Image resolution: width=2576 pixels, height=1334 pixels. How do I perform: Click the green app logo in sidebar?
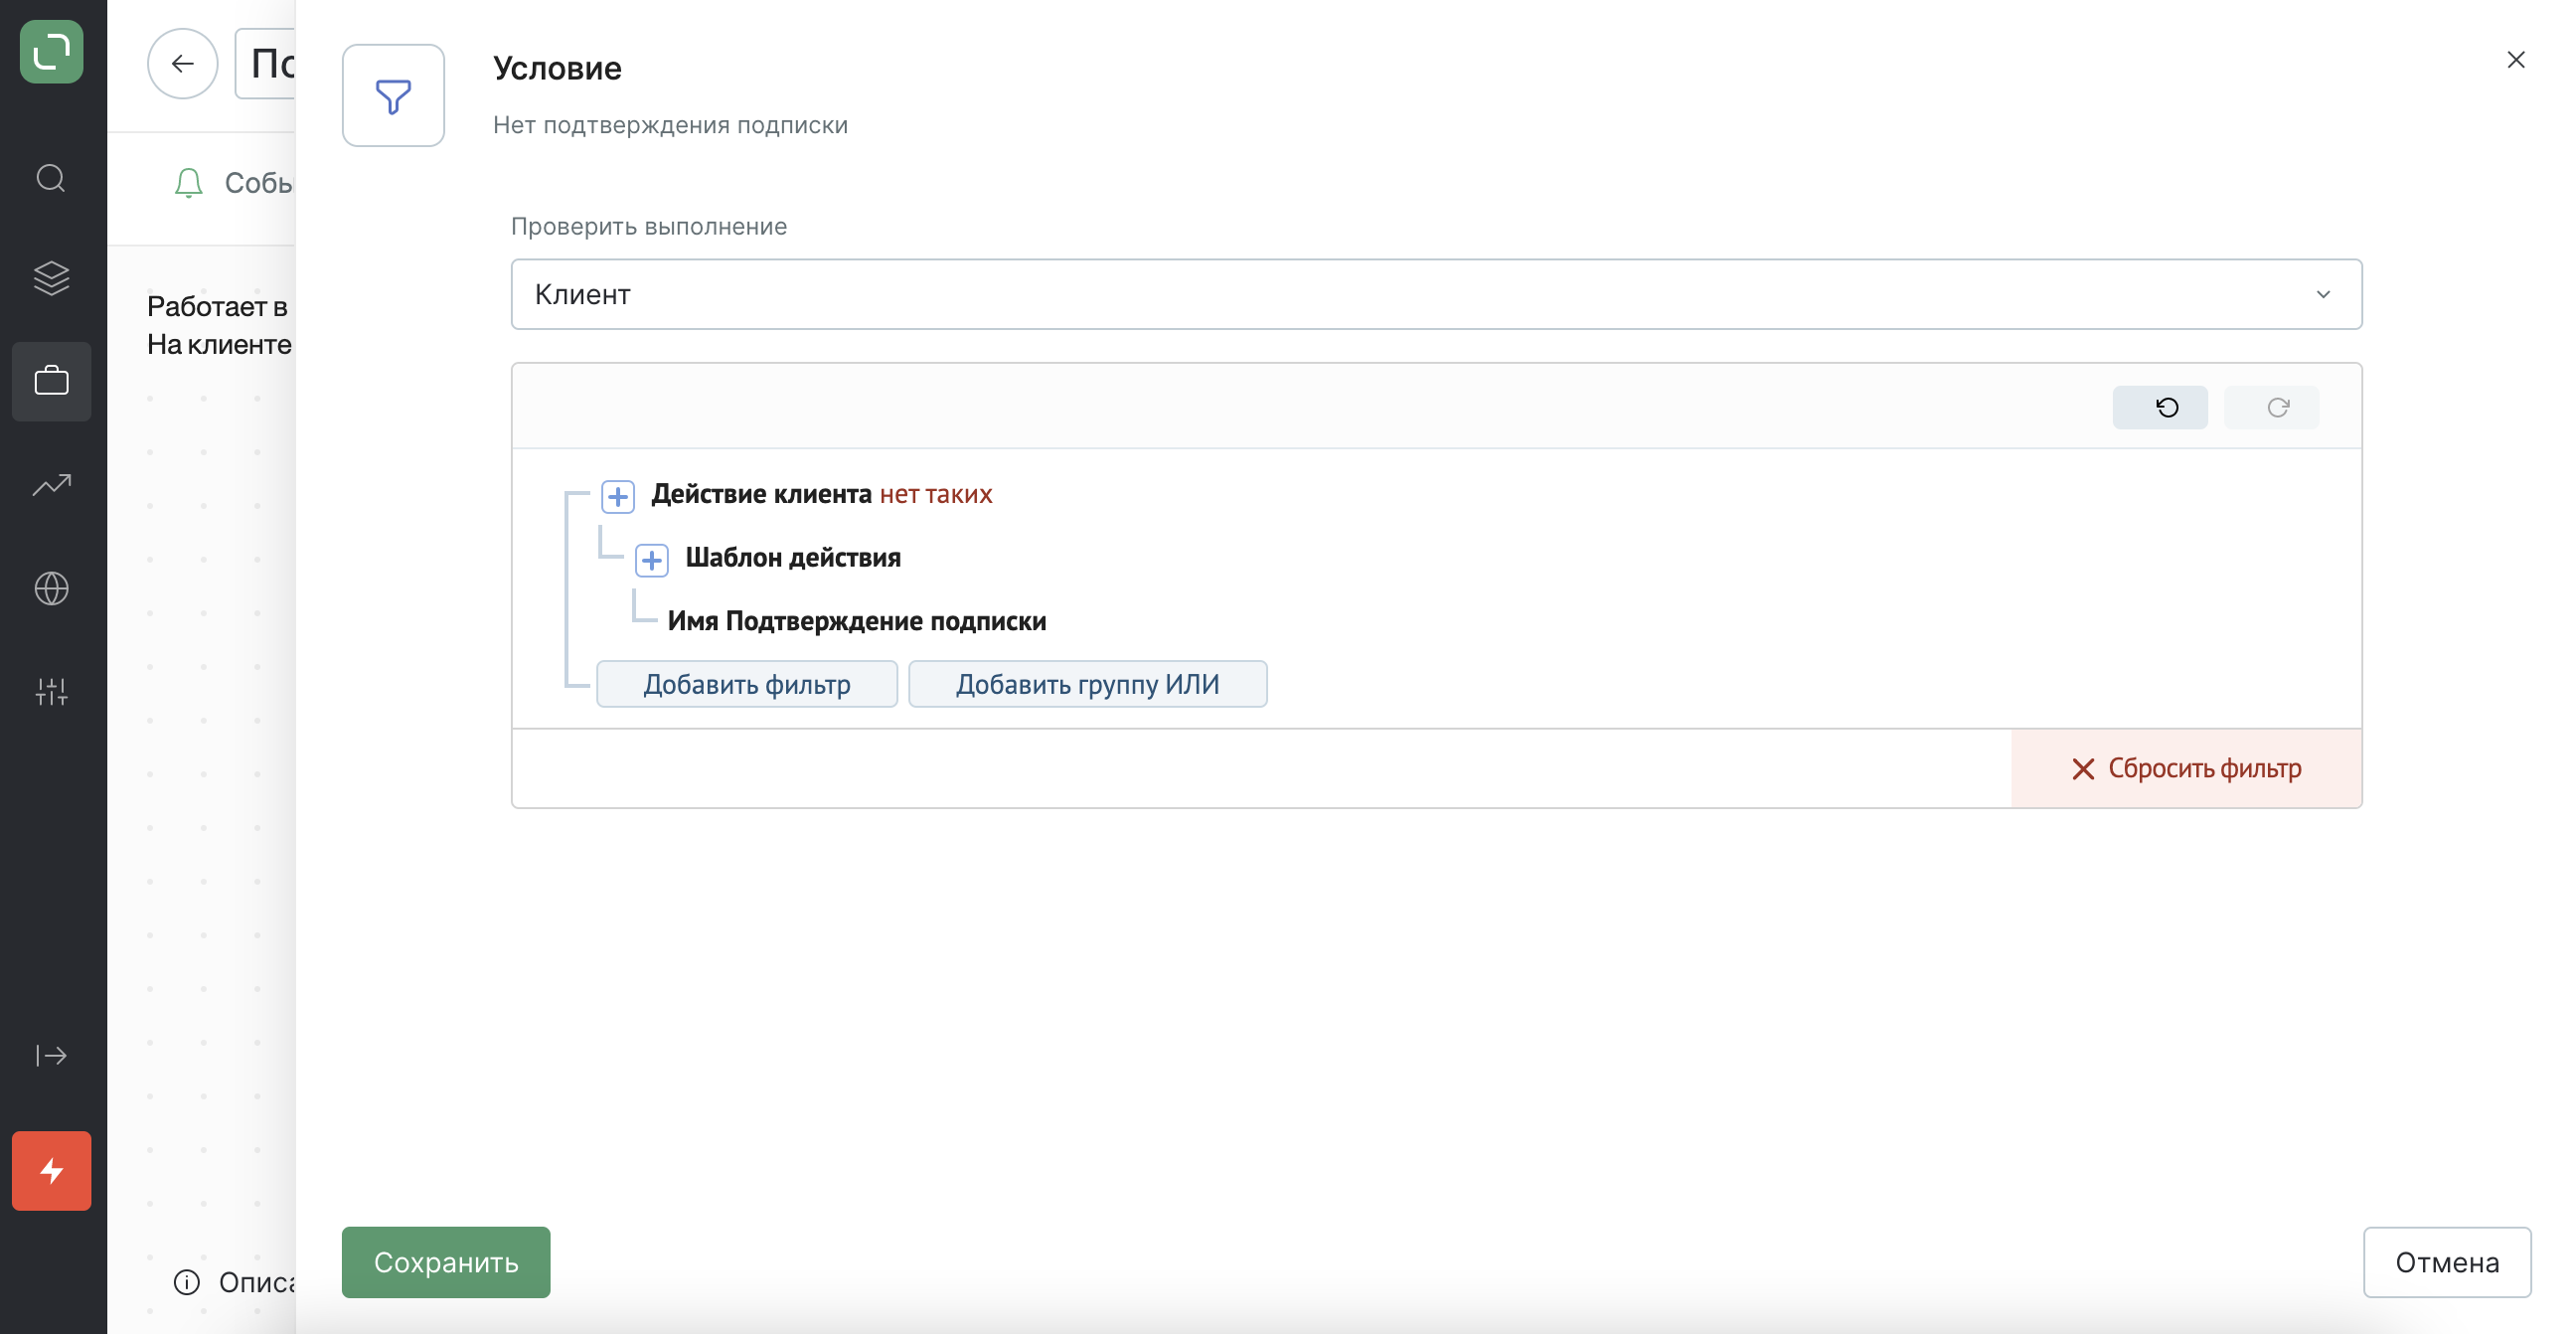tap(51, 51)
